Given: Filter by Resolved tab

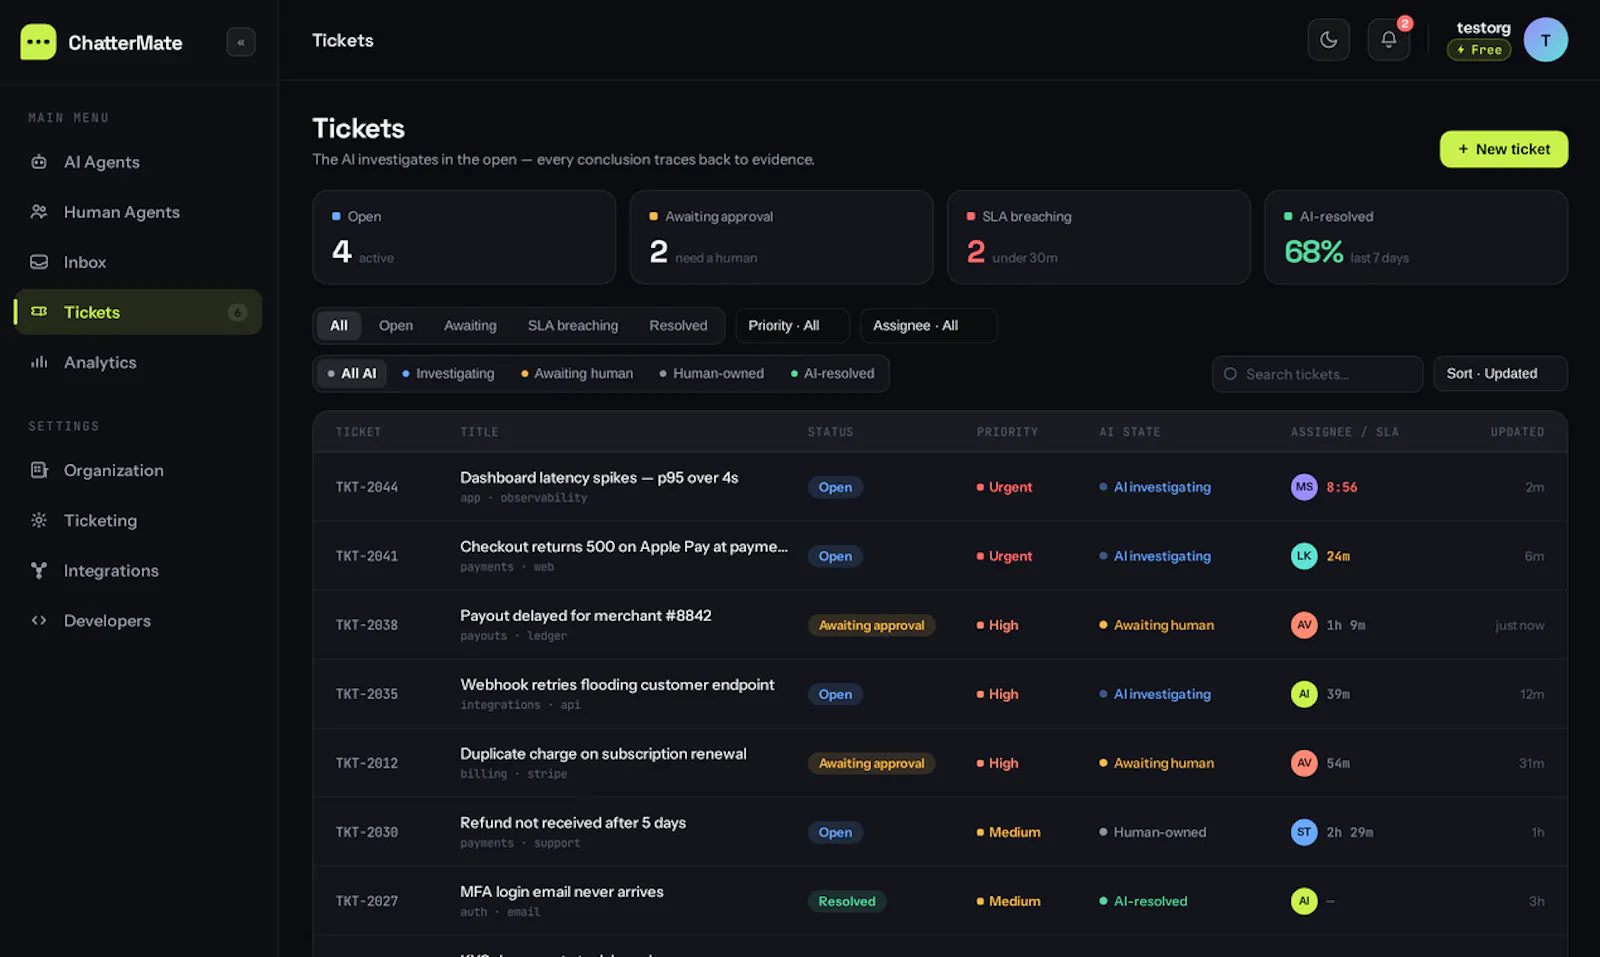Looking at the screenshot, I should 678,326.
